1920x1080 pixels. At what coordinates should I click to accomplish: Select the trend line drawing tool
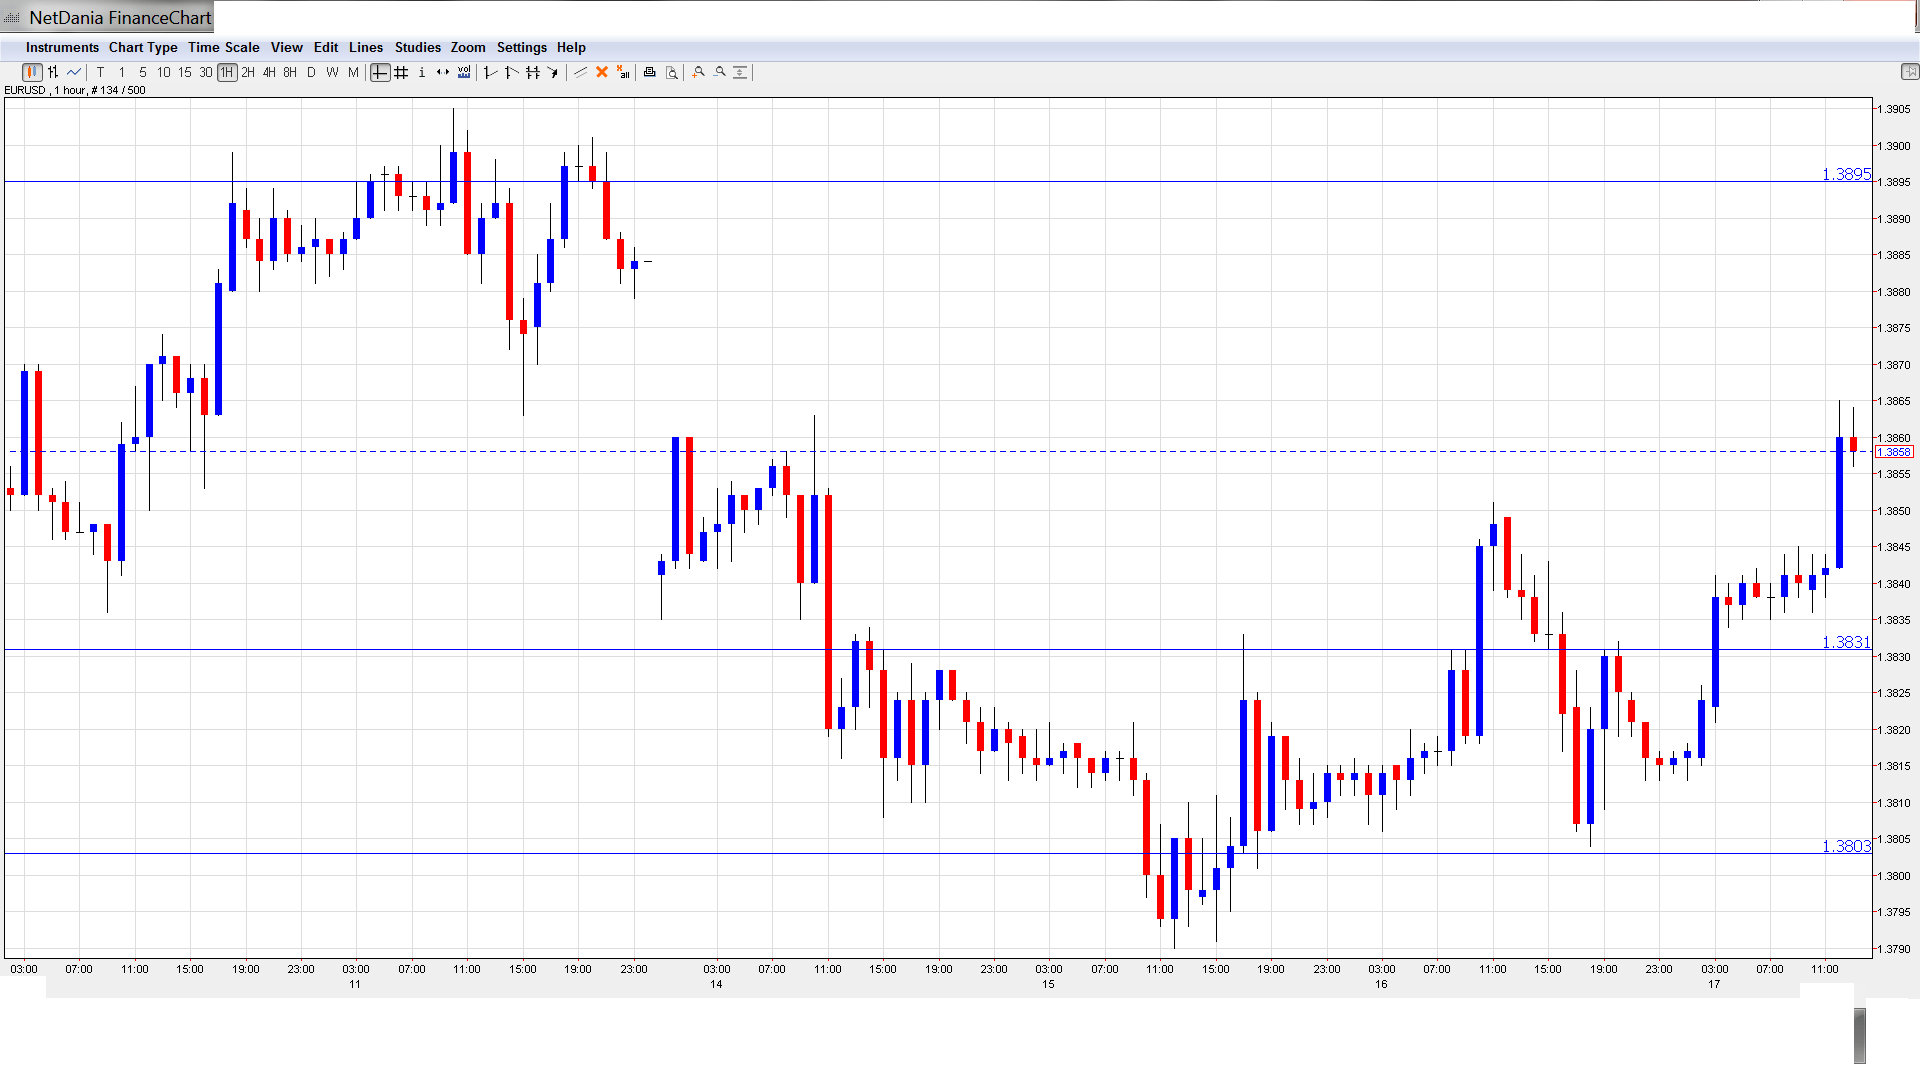click(490, 72)
